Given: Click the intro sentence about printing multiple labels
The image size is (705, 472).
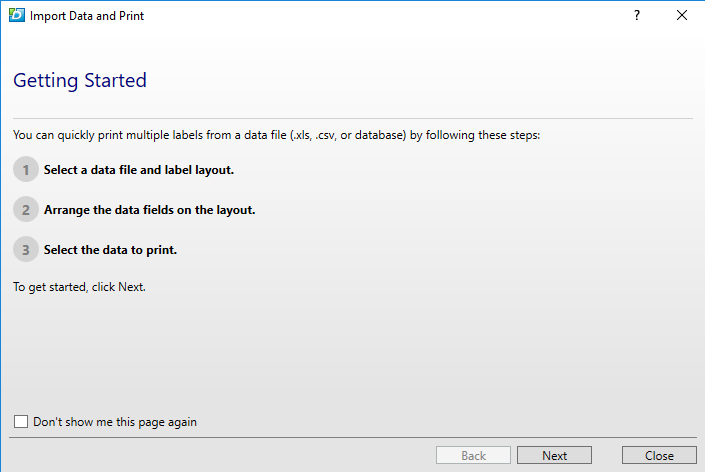Looking at the screenshot, I should [276, 135].
